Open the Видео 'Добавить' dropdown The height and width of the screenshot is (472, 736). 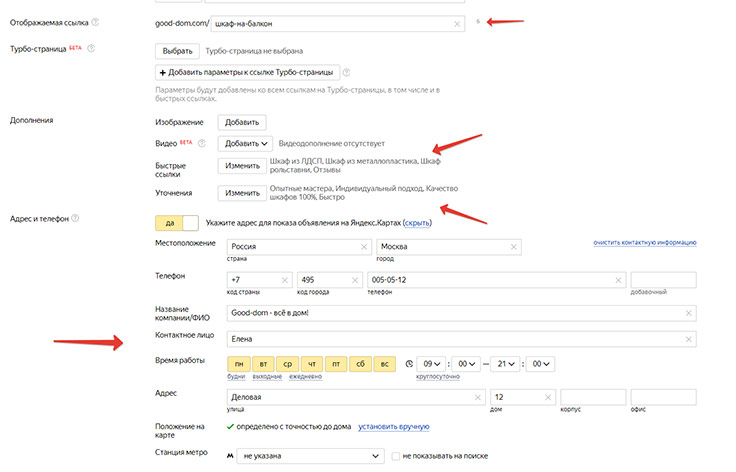pos(246,144)
